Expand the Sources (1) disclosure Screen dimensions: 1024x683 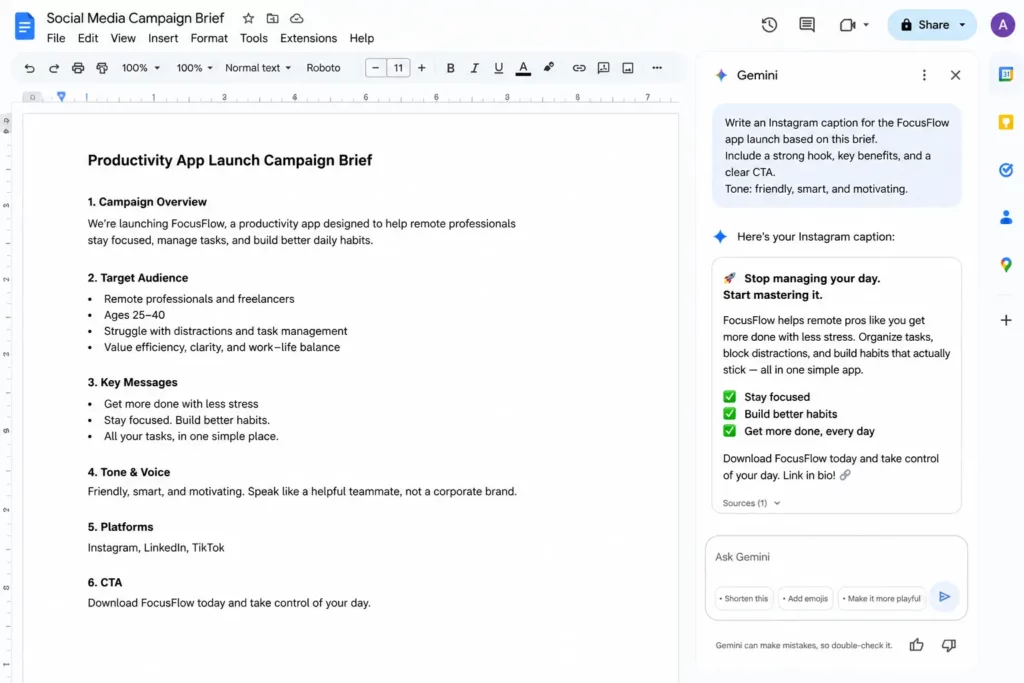(x=751, y=503)
